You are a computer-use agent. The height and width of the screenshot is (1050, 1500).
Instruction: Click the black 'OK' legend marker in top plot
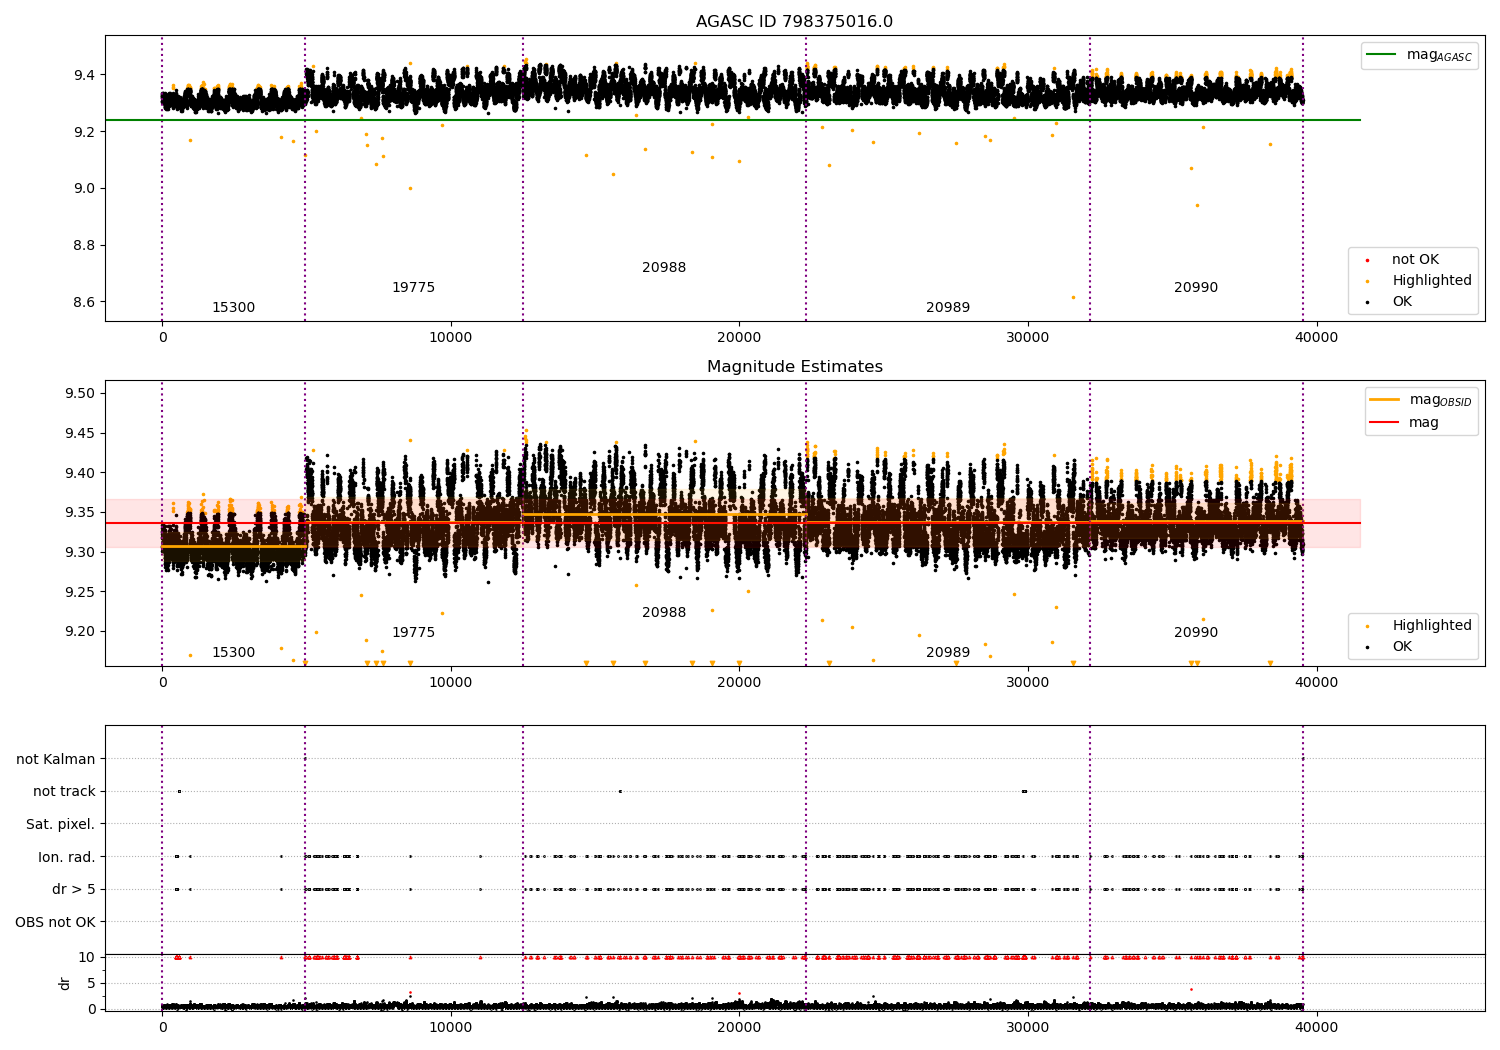[x=1367, y=302]
